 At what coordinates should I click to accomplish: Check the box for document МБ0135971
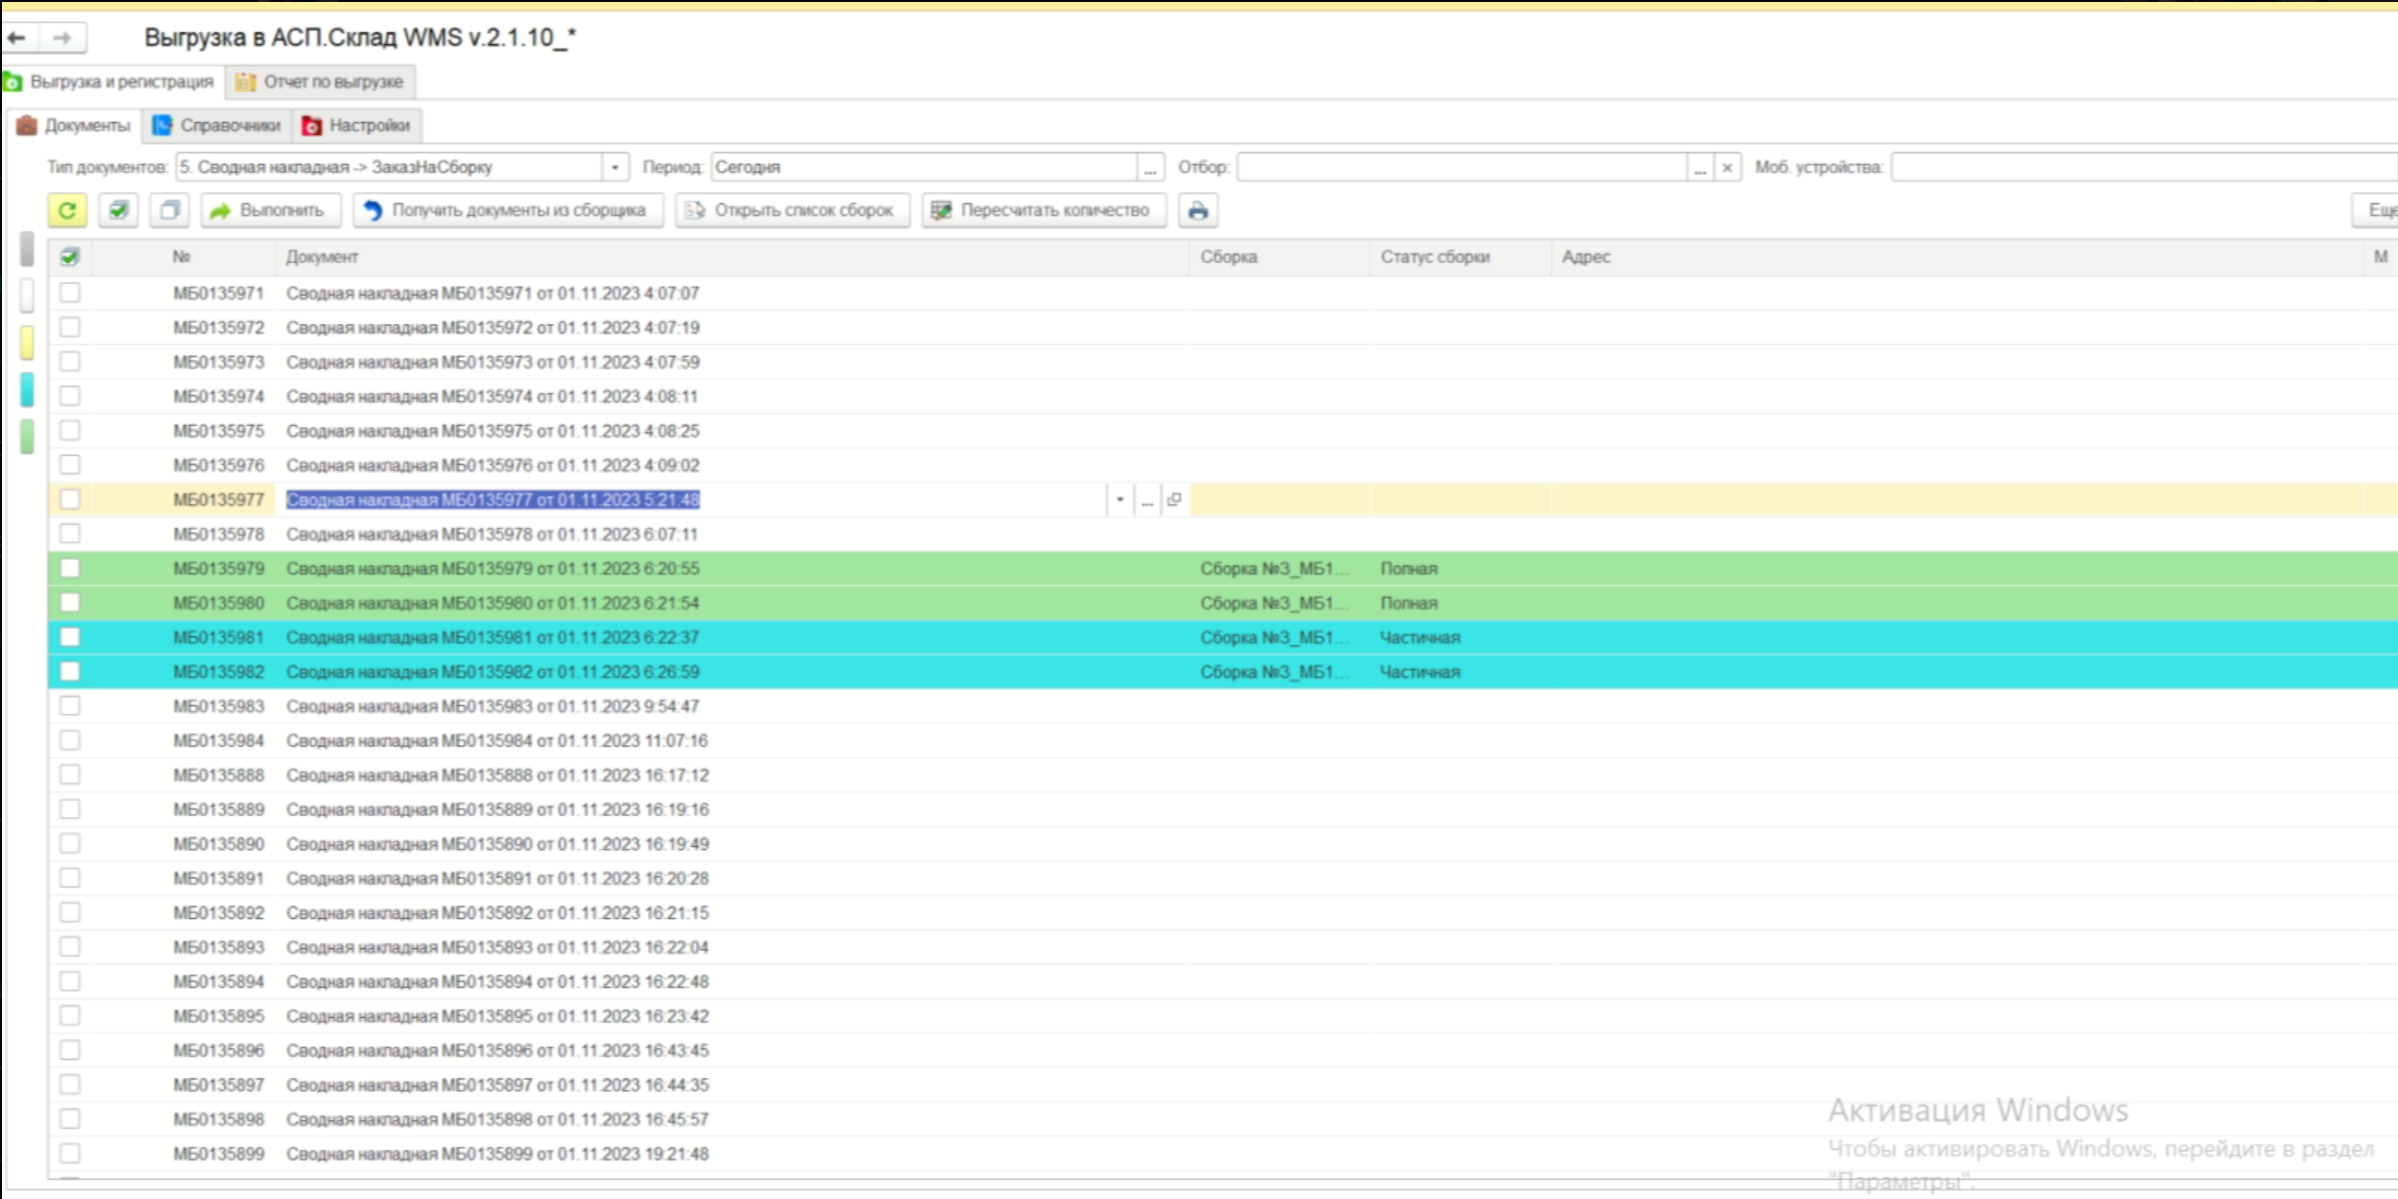pos(69,293)
